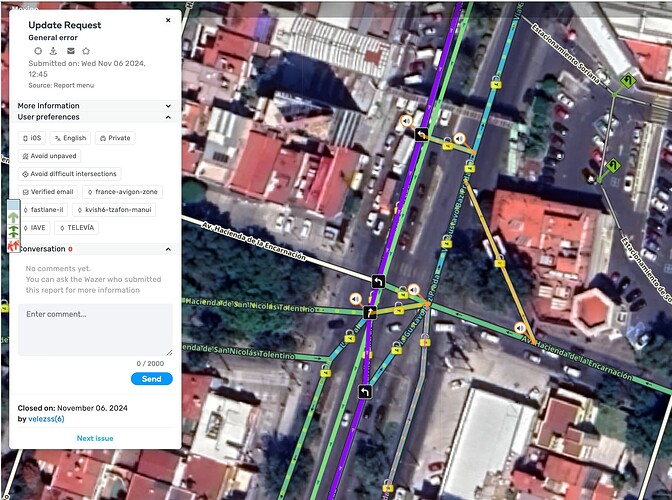Click the Source: Report menu text

[x=61, y=85]
